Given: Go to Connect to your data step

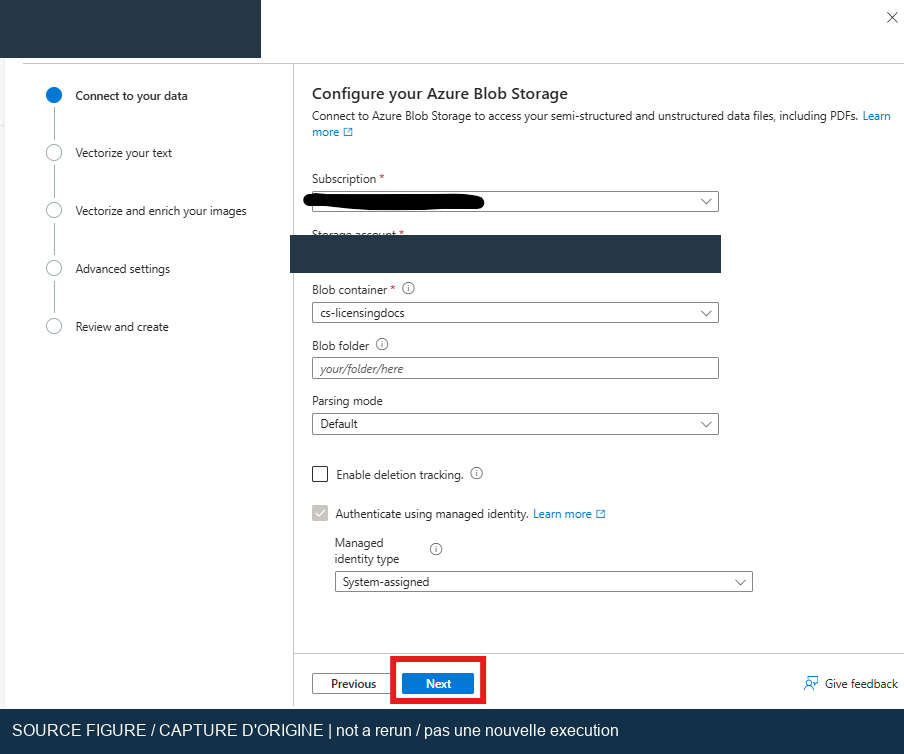Looking at the screenshot, I should click(x=131, y=96).
